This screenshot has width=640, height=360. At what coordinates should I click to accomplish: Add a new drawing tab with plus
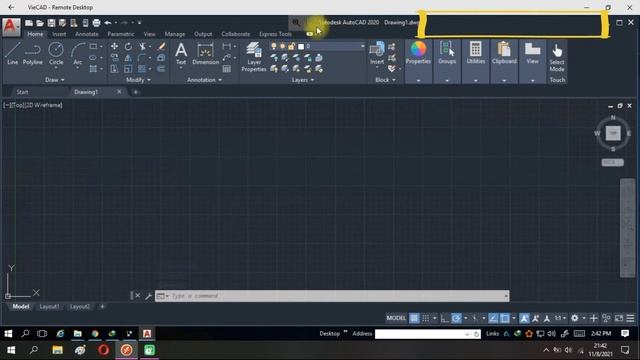tap(136, 92)
